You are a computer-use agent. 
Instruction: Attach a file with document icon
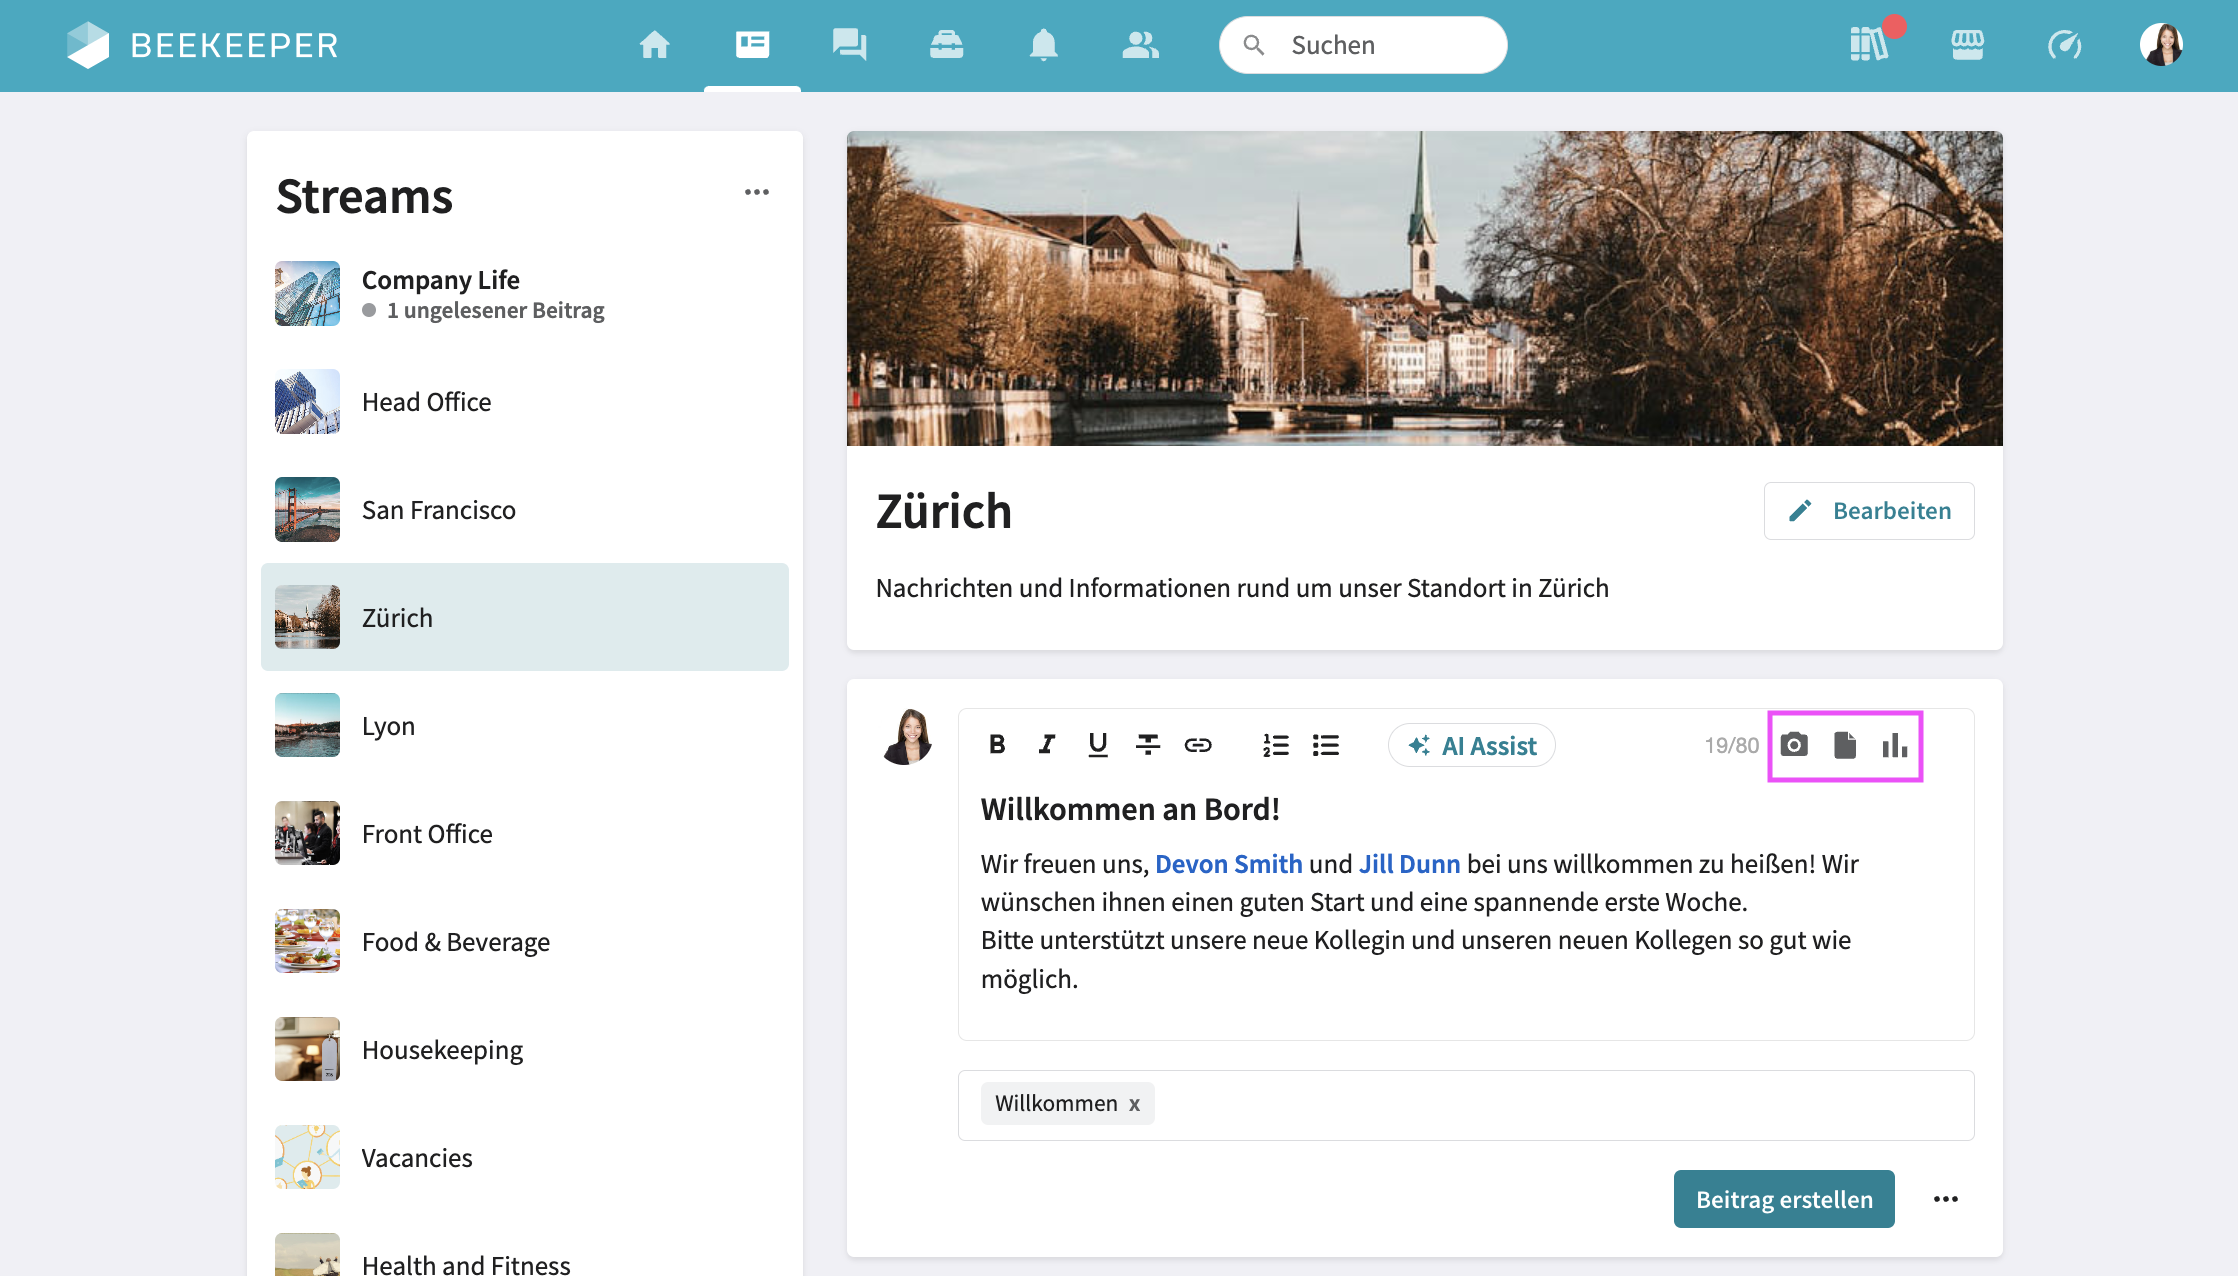(1845, 745)
